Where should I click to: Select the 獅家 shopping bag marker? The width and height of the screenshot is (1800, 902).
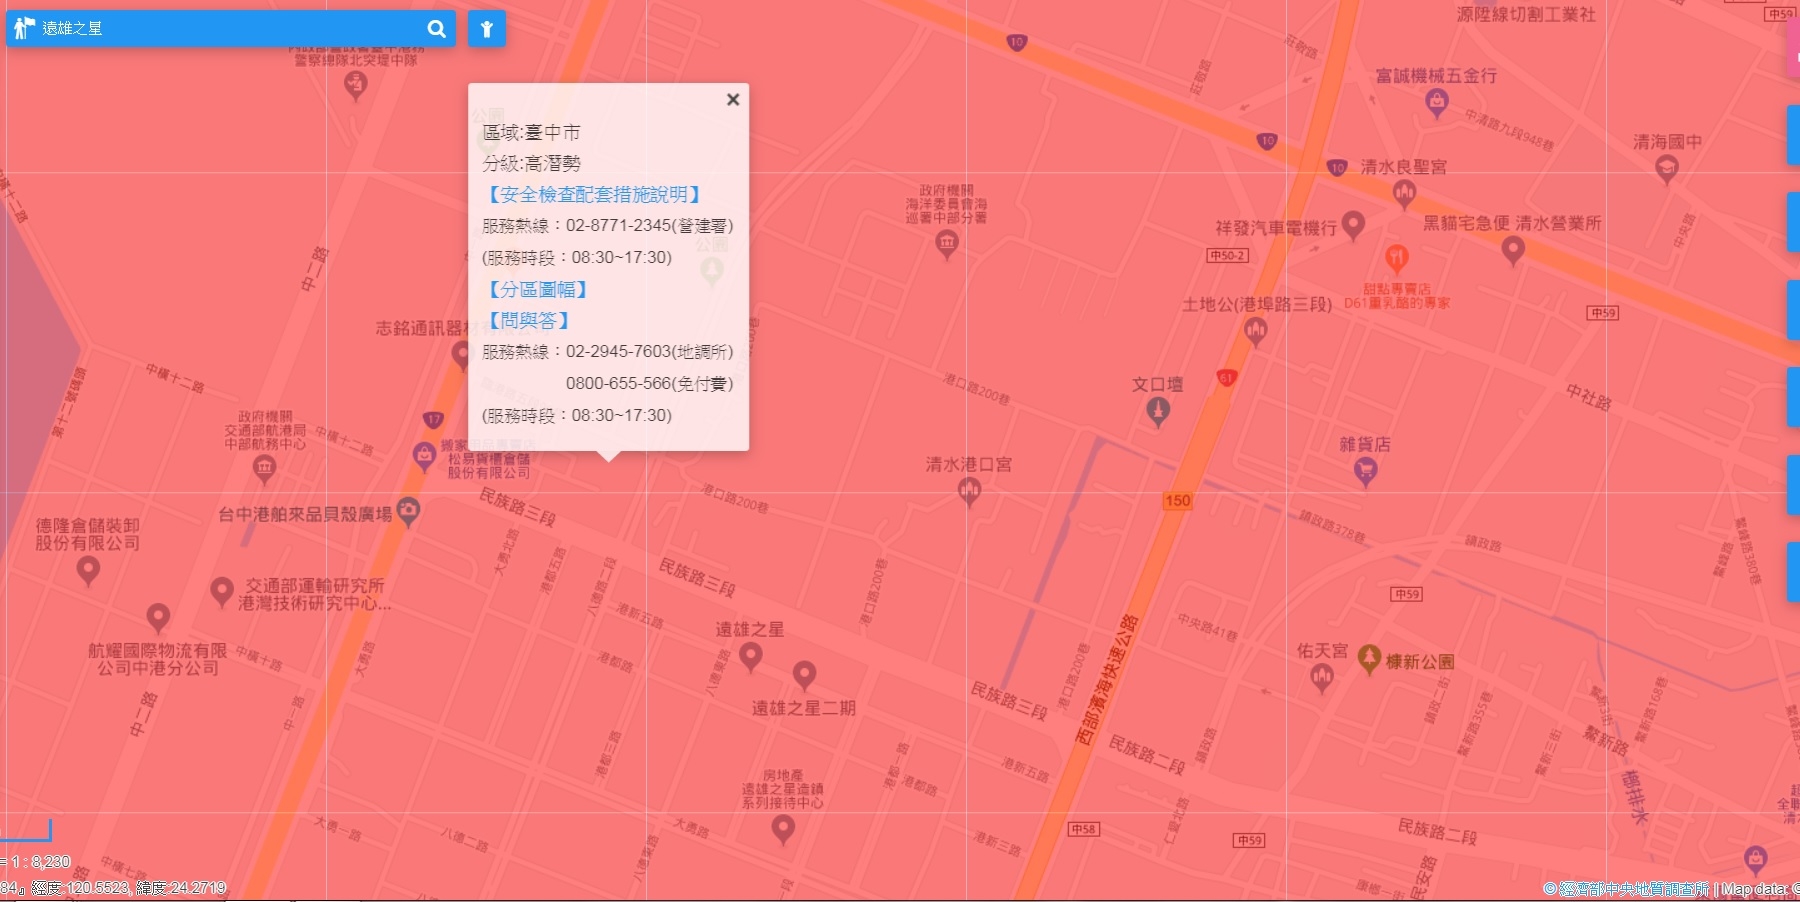tap(425, 456)
